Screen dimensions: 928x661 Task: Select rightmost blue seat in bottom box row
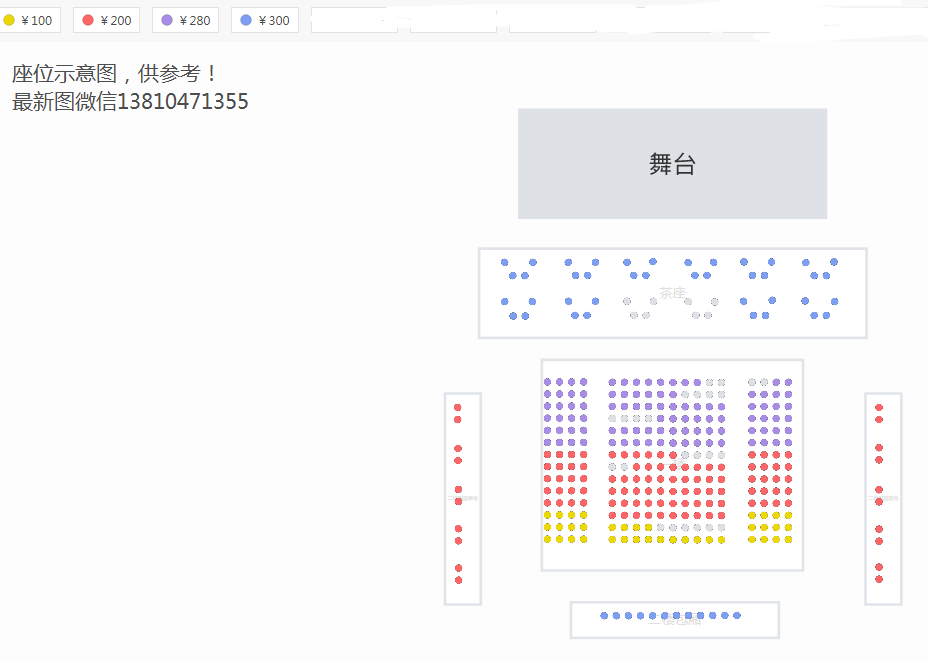tap(737, 615)
